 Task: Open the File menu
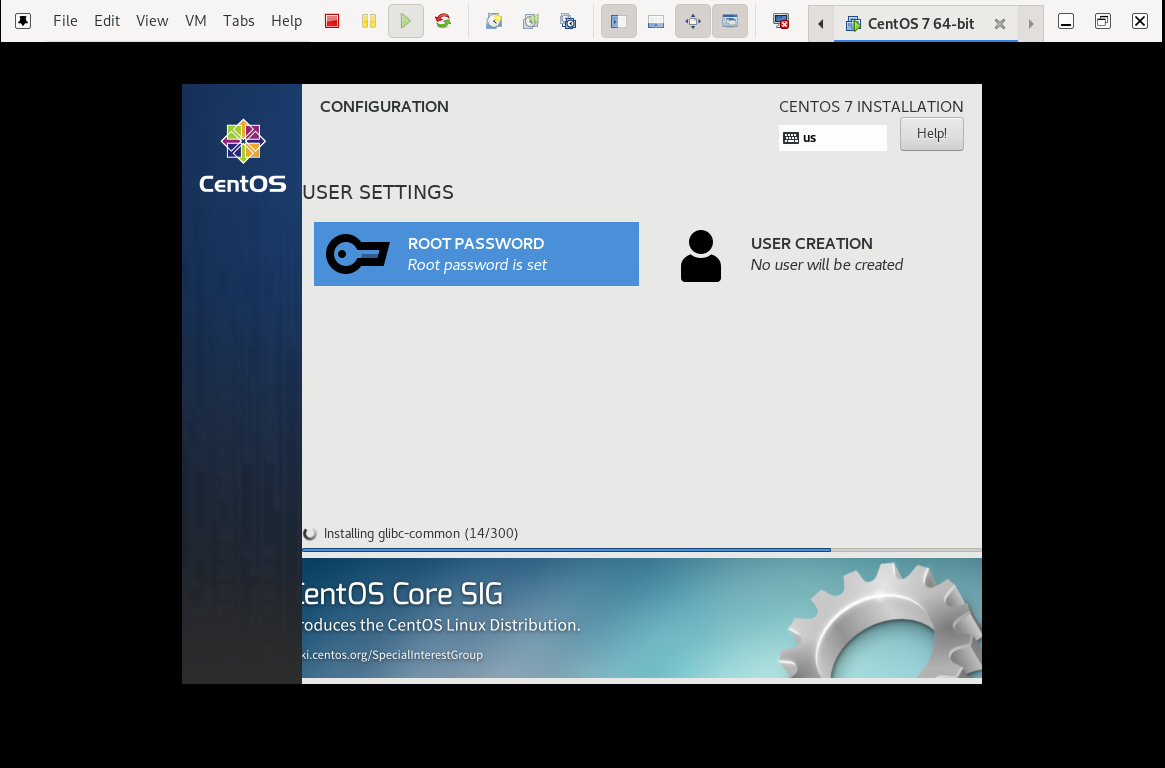(65, 21)
